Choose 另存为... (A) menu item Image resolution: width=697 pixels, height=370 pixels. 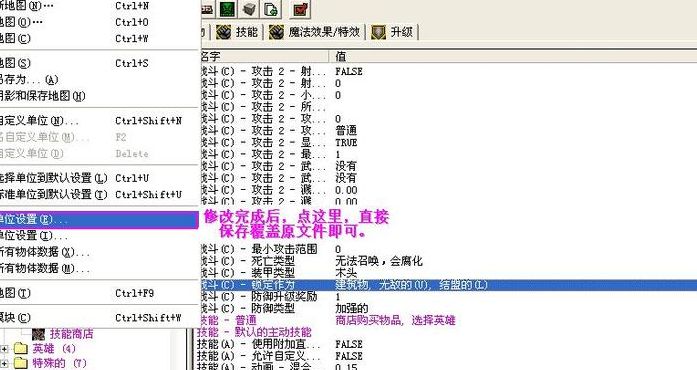click(99, 80)
